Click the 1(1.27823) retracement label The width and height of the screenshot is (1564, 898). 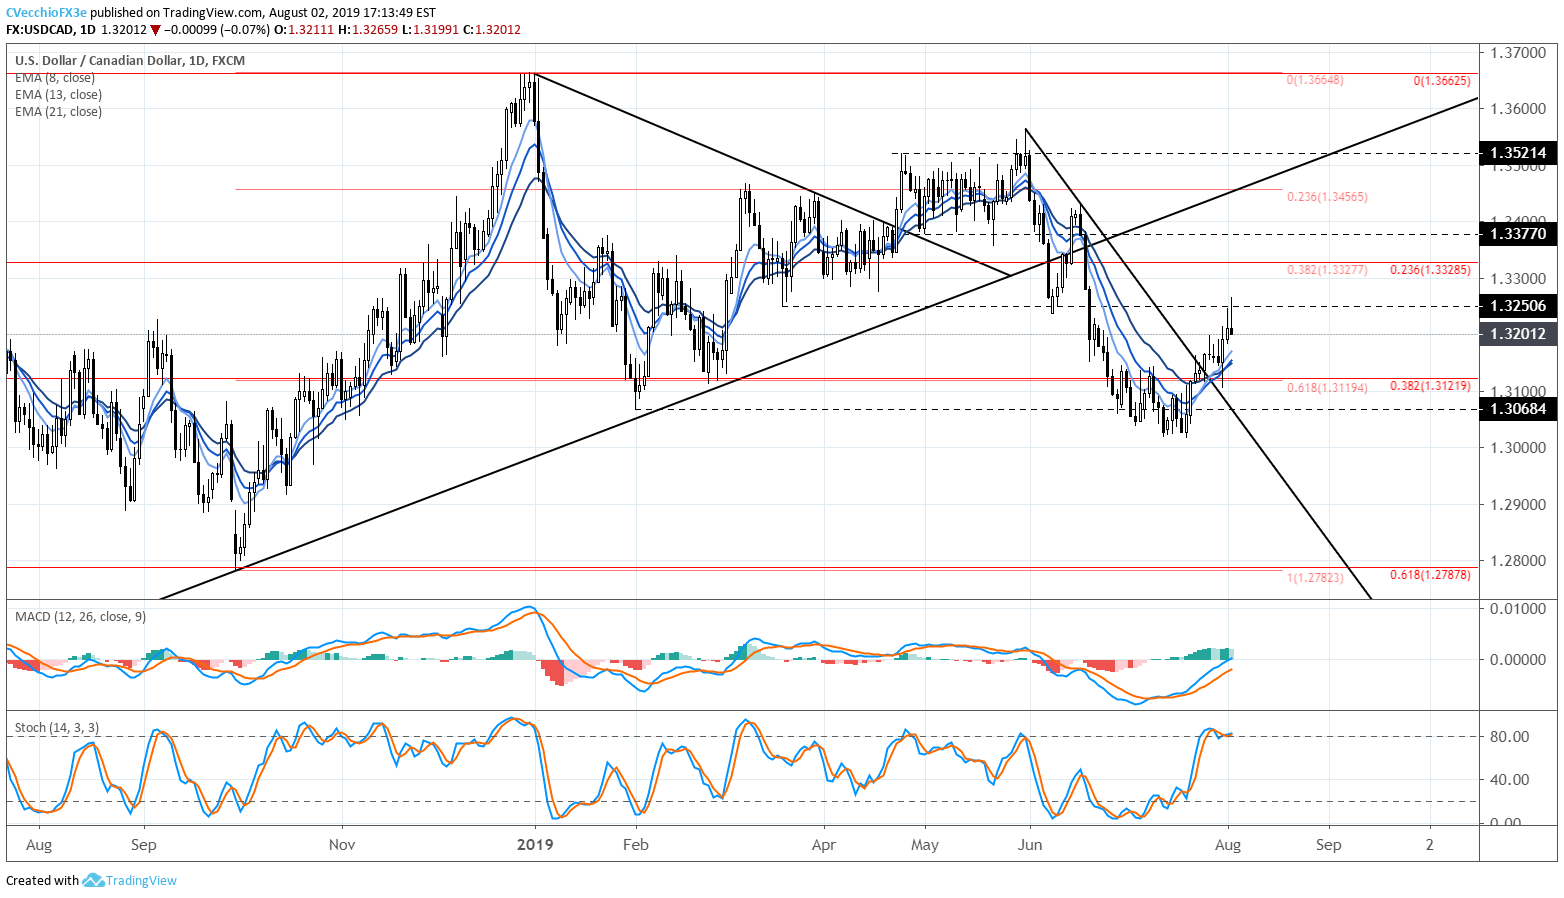tap(1315, 577)
